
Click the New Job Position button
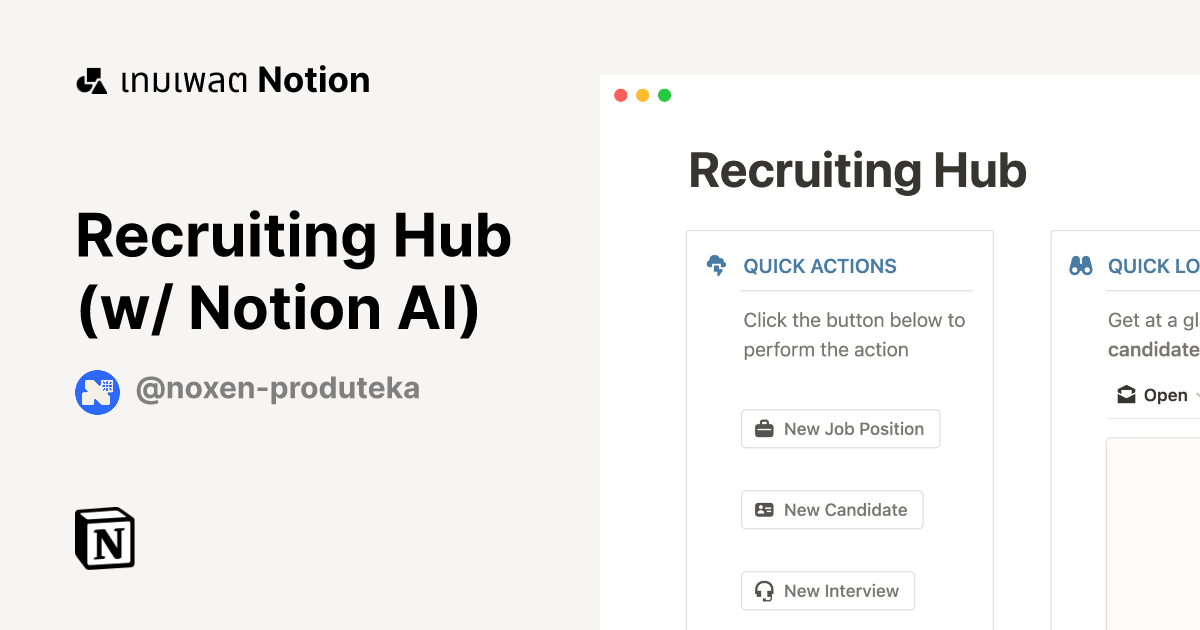840,428
